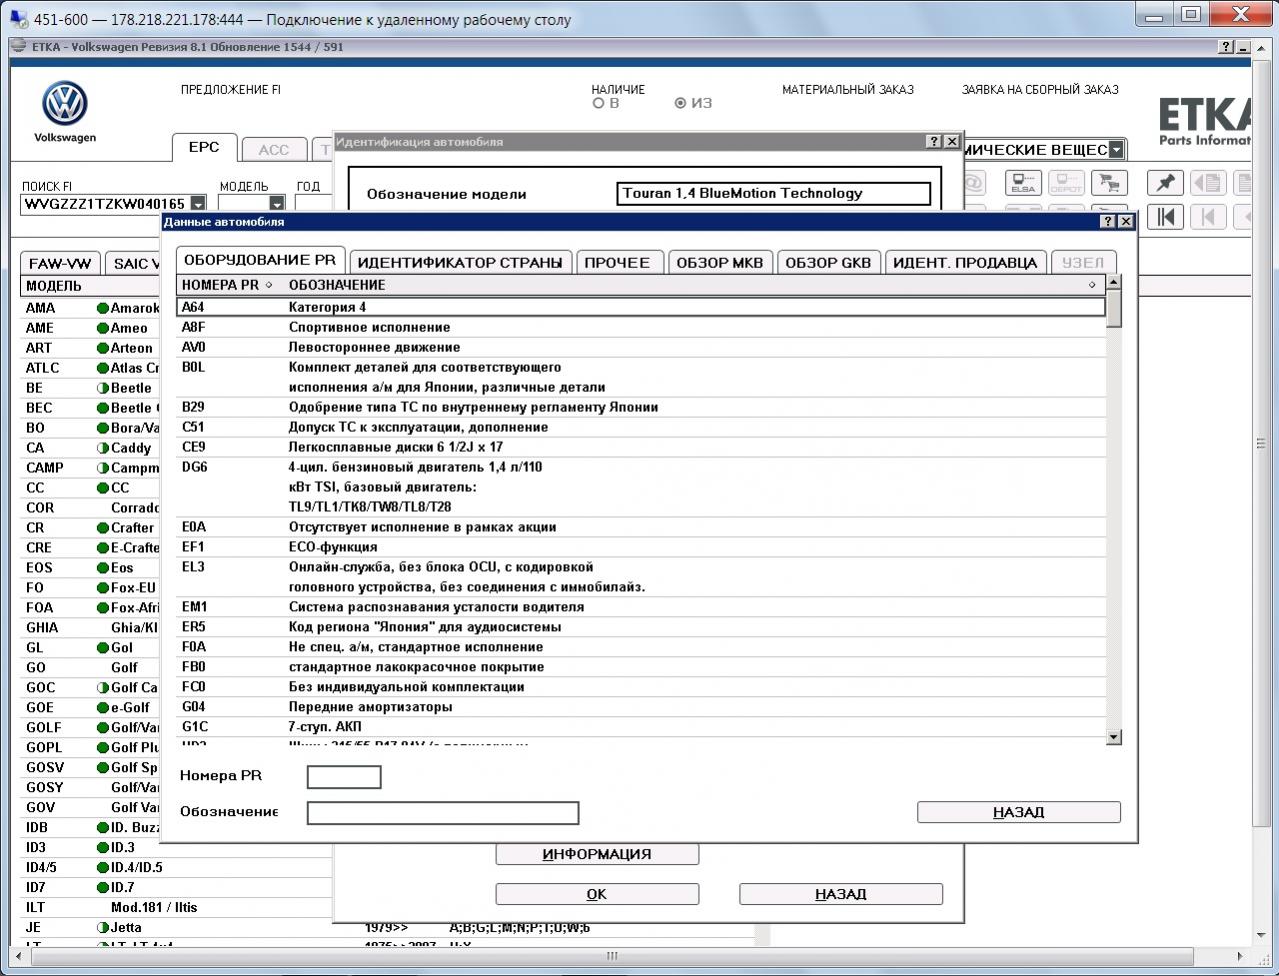Click the ПОИСК FI VIN field
Viewport: 1279px width, 976px height.
[105, 204]
